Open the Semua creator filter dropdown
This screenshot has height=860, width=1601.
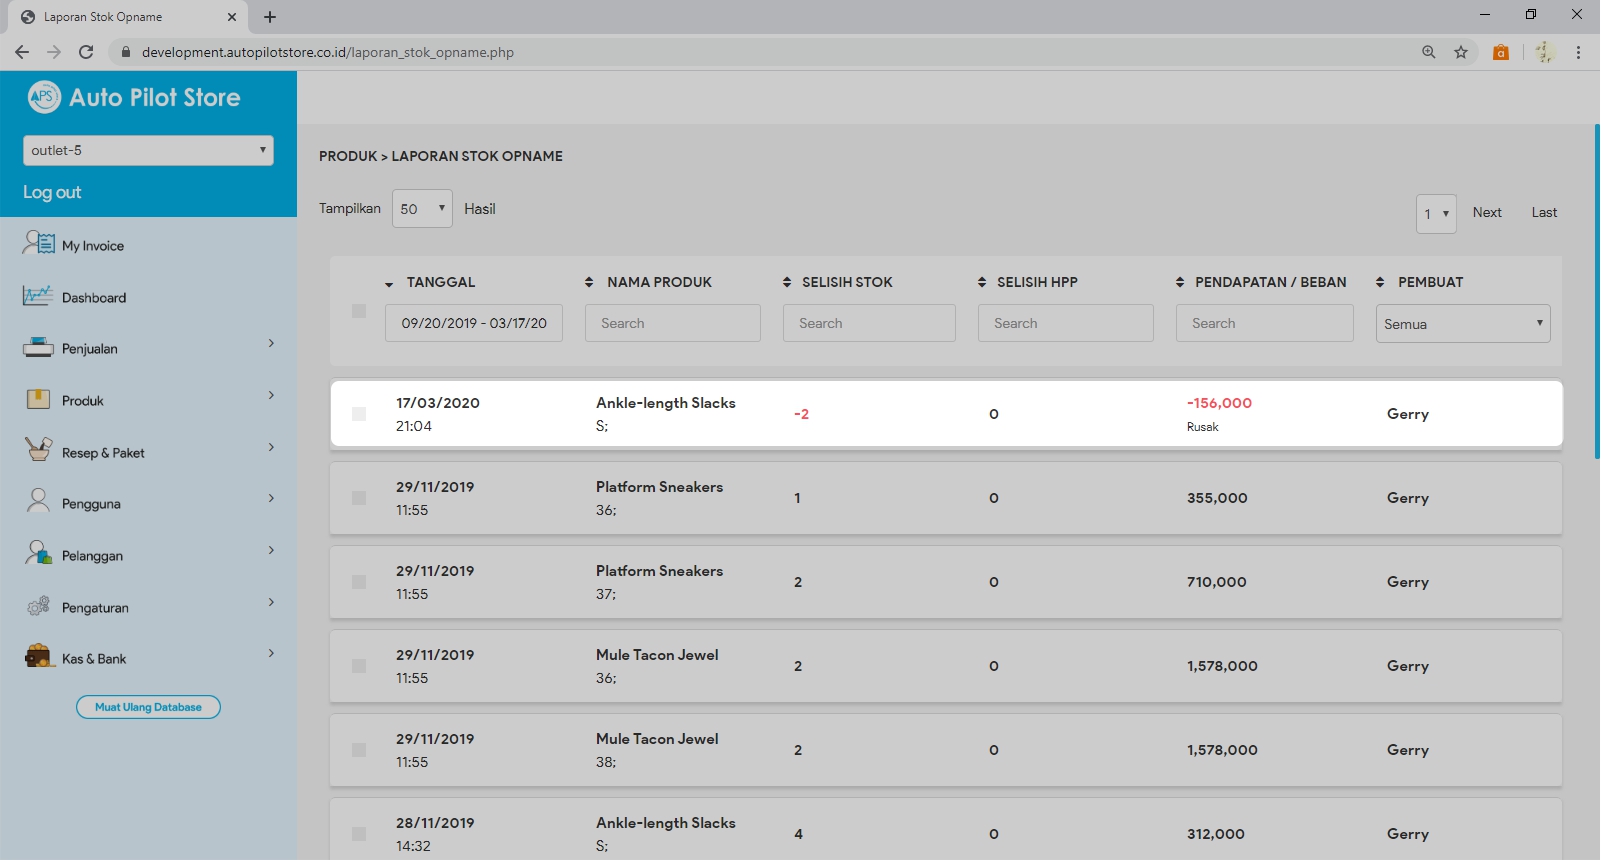[1462, 324]
